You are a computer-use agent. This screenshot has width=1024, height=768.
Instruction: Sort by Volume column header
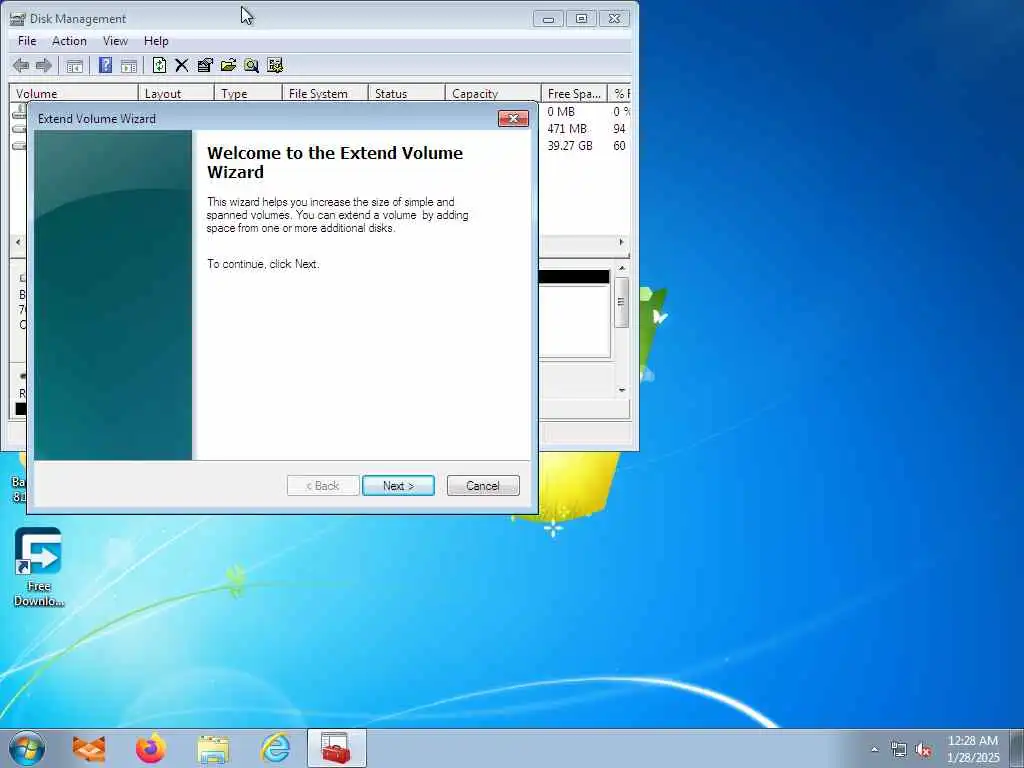click(73, 93)
